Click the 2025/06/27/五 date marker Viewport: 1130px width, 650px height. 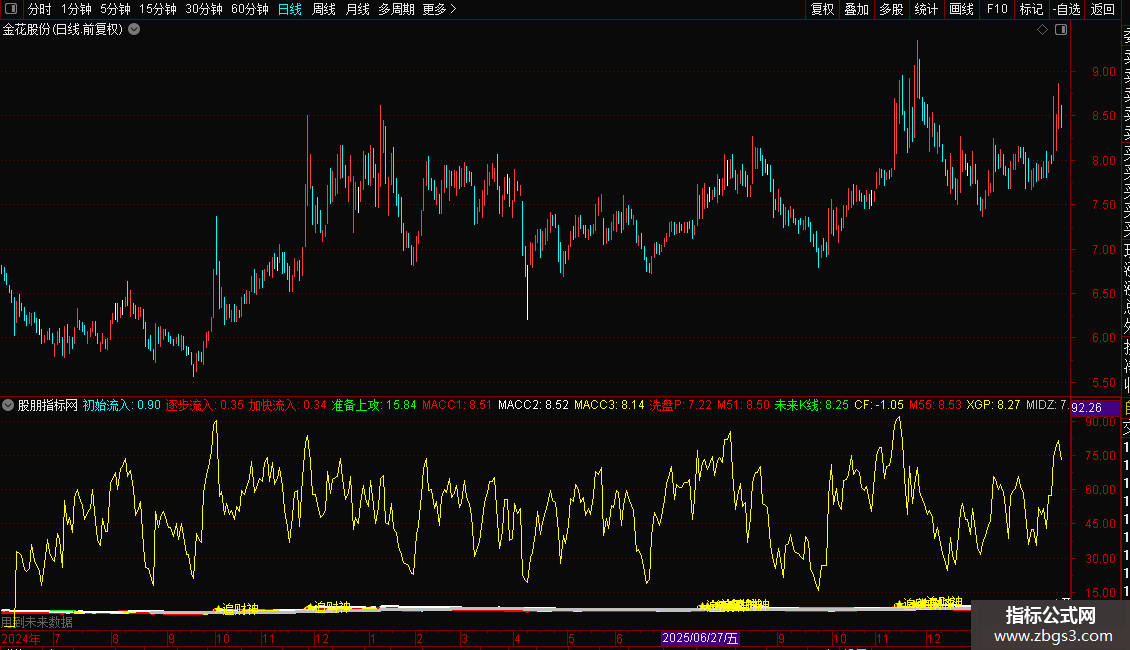[x=700, y=638]
